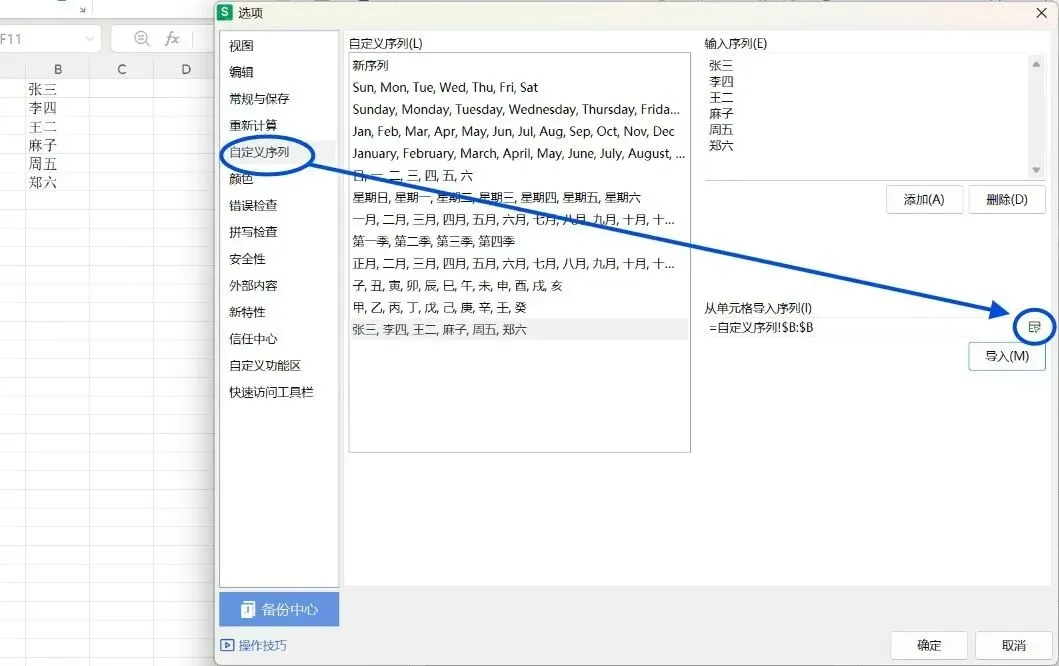Screen dimensions: 1059x666
Task: Click cell containing 郑六 in spreadsheet
Action: tap(57, 182)
